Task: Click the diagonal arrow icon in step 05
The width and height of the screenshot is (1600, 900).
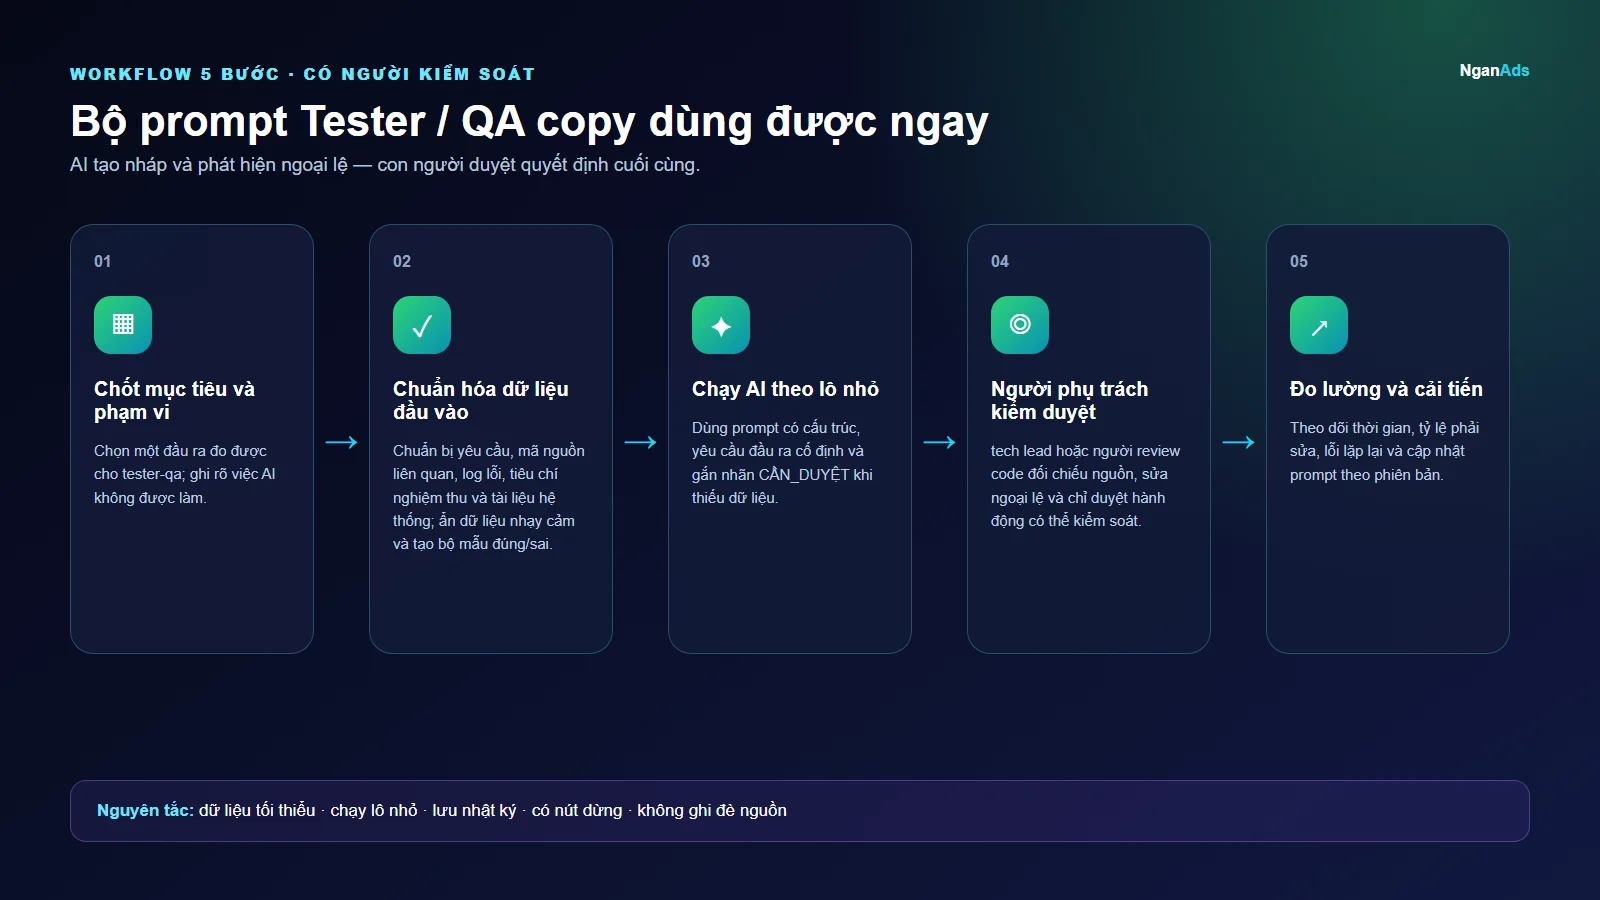Action: [1319, 325]
